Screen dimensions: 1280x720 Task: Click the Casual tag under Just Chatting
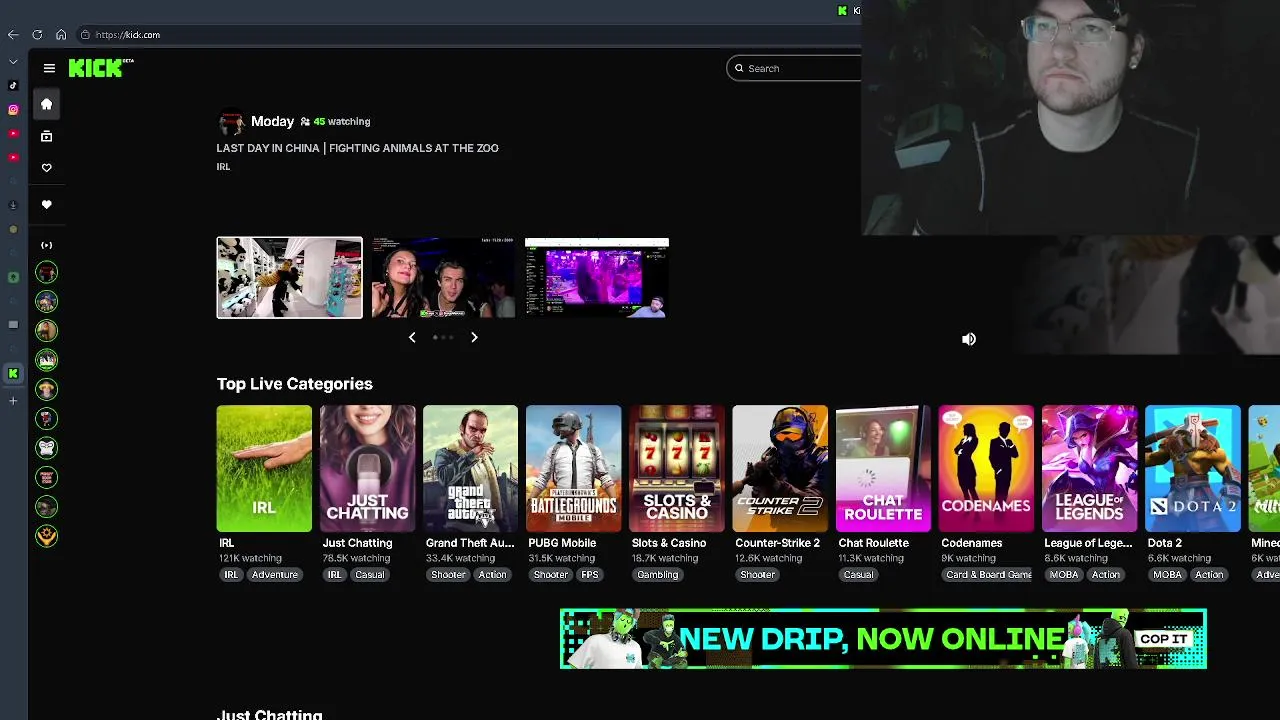click(369, 575)
